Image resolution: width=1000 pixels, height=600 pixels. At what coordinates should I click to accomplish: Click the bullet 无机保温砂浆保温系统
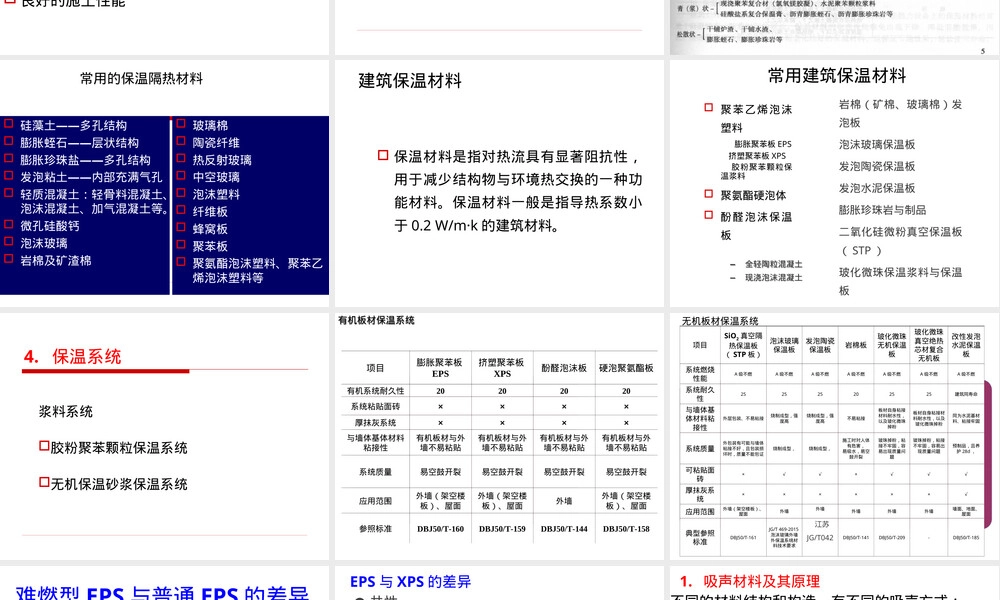(119, 485)
